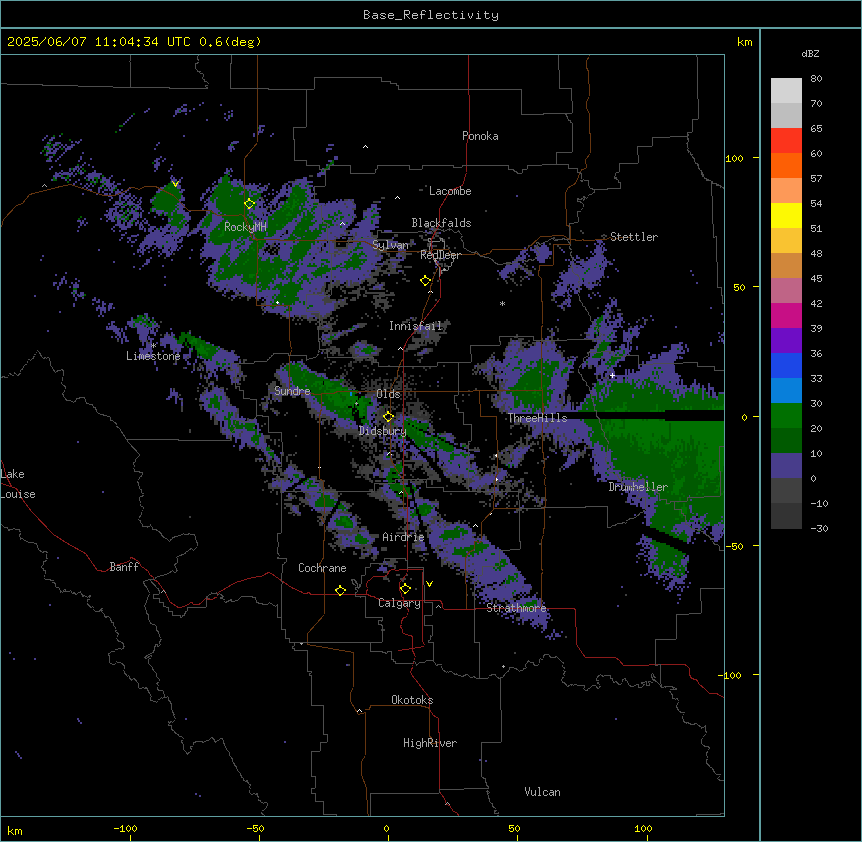Click the HighRiver label

[x=430, y=743]
